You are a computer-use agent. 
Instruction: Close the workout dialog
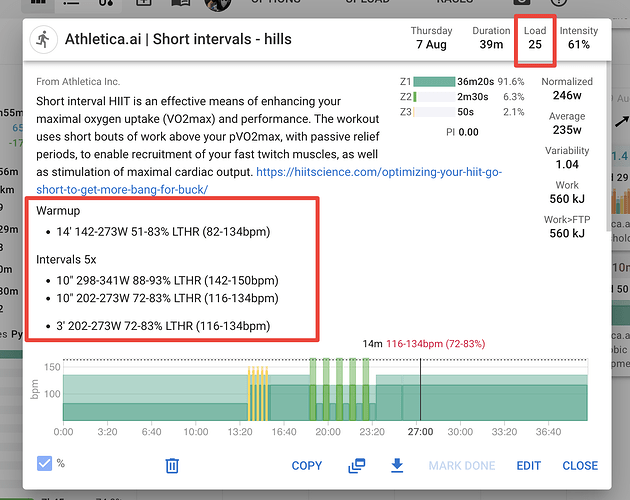580,465
